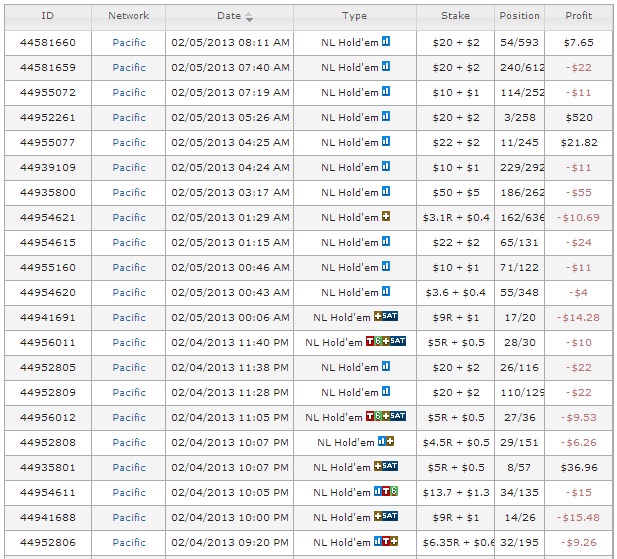Image resolution: width=617 pixels, height=559 pixels.
Task: Click the Type column header
Action: point(355,16)
